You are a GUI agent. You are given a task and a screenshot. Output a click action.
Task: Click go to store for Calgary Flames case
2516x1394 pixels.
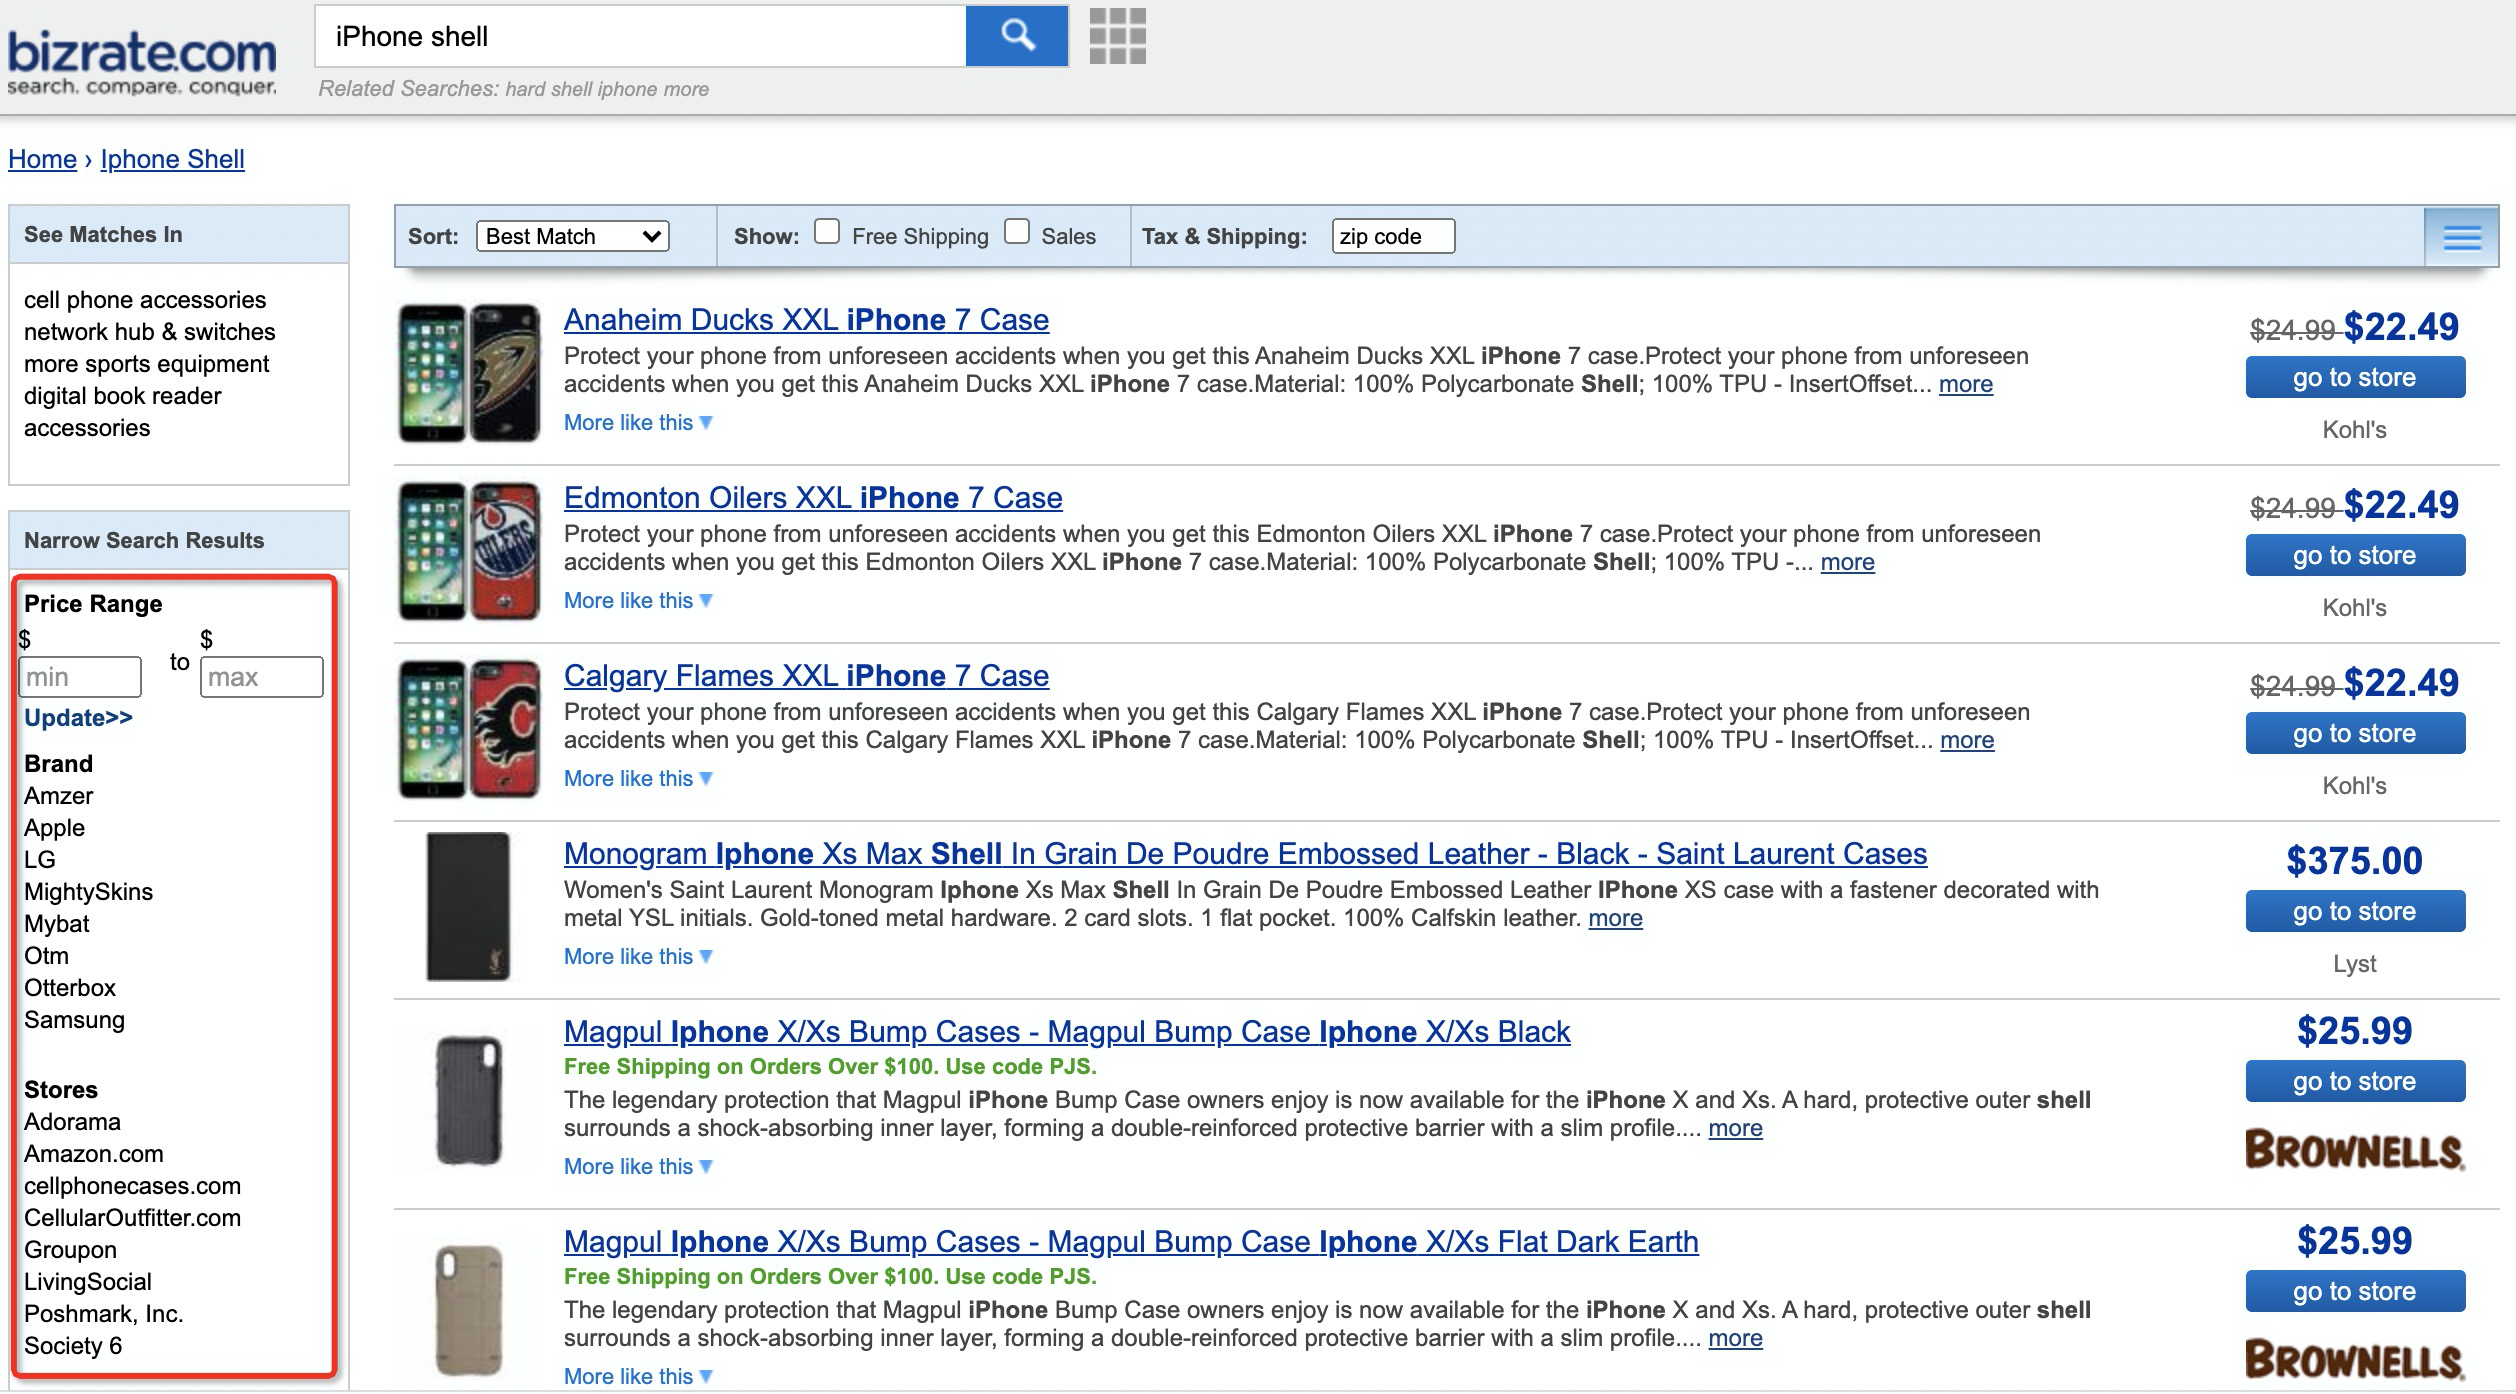coord(2355,733)
